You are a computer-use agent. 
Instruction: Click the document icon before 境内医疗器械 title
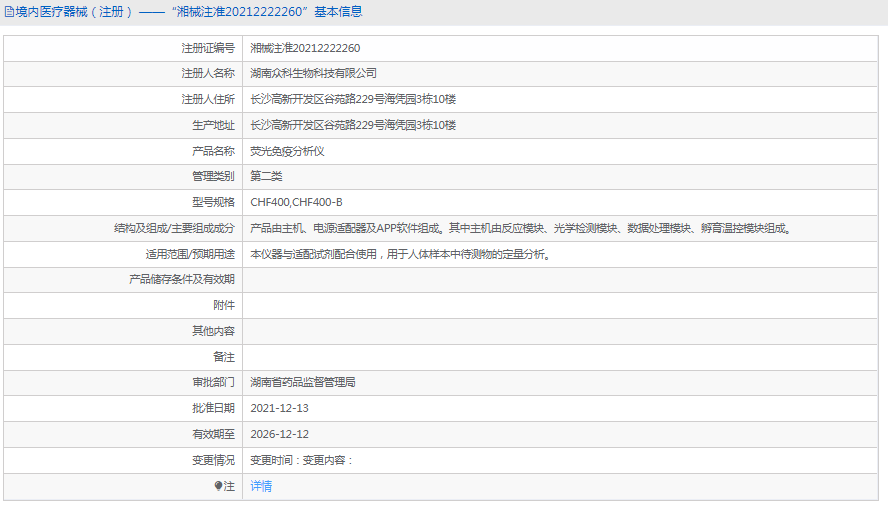10,12
